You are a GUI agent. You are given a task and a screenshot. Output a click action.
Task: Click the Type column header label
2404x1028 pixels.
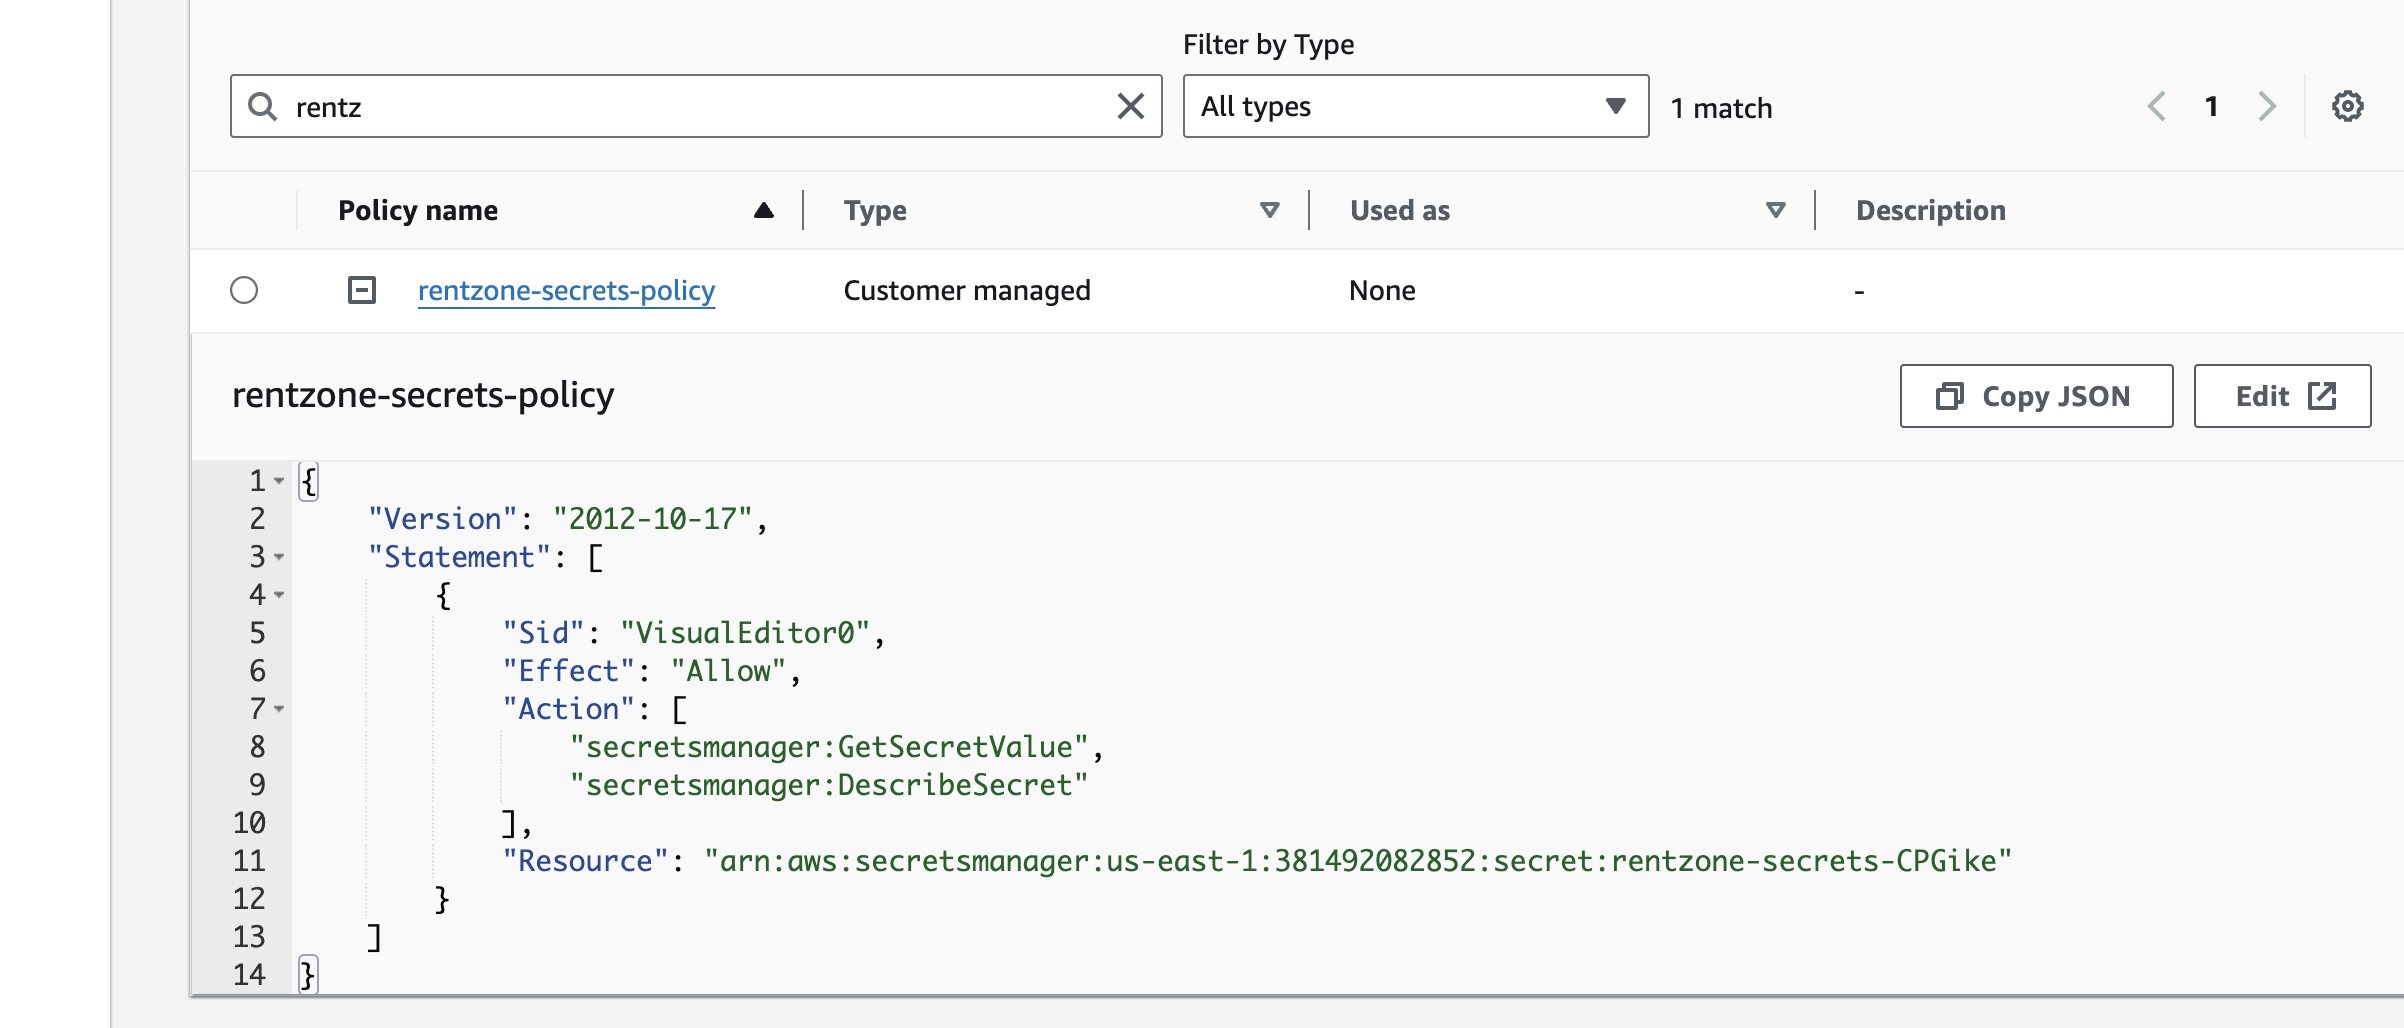[875, 210]
